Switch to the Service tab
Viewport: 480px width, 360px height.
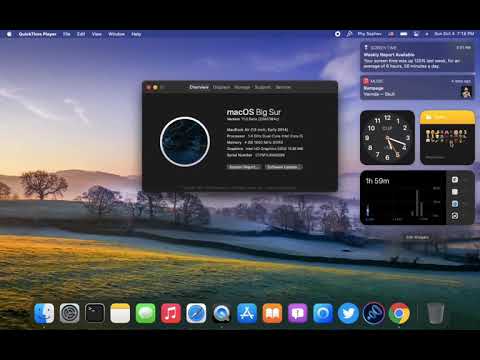[283, 87]
